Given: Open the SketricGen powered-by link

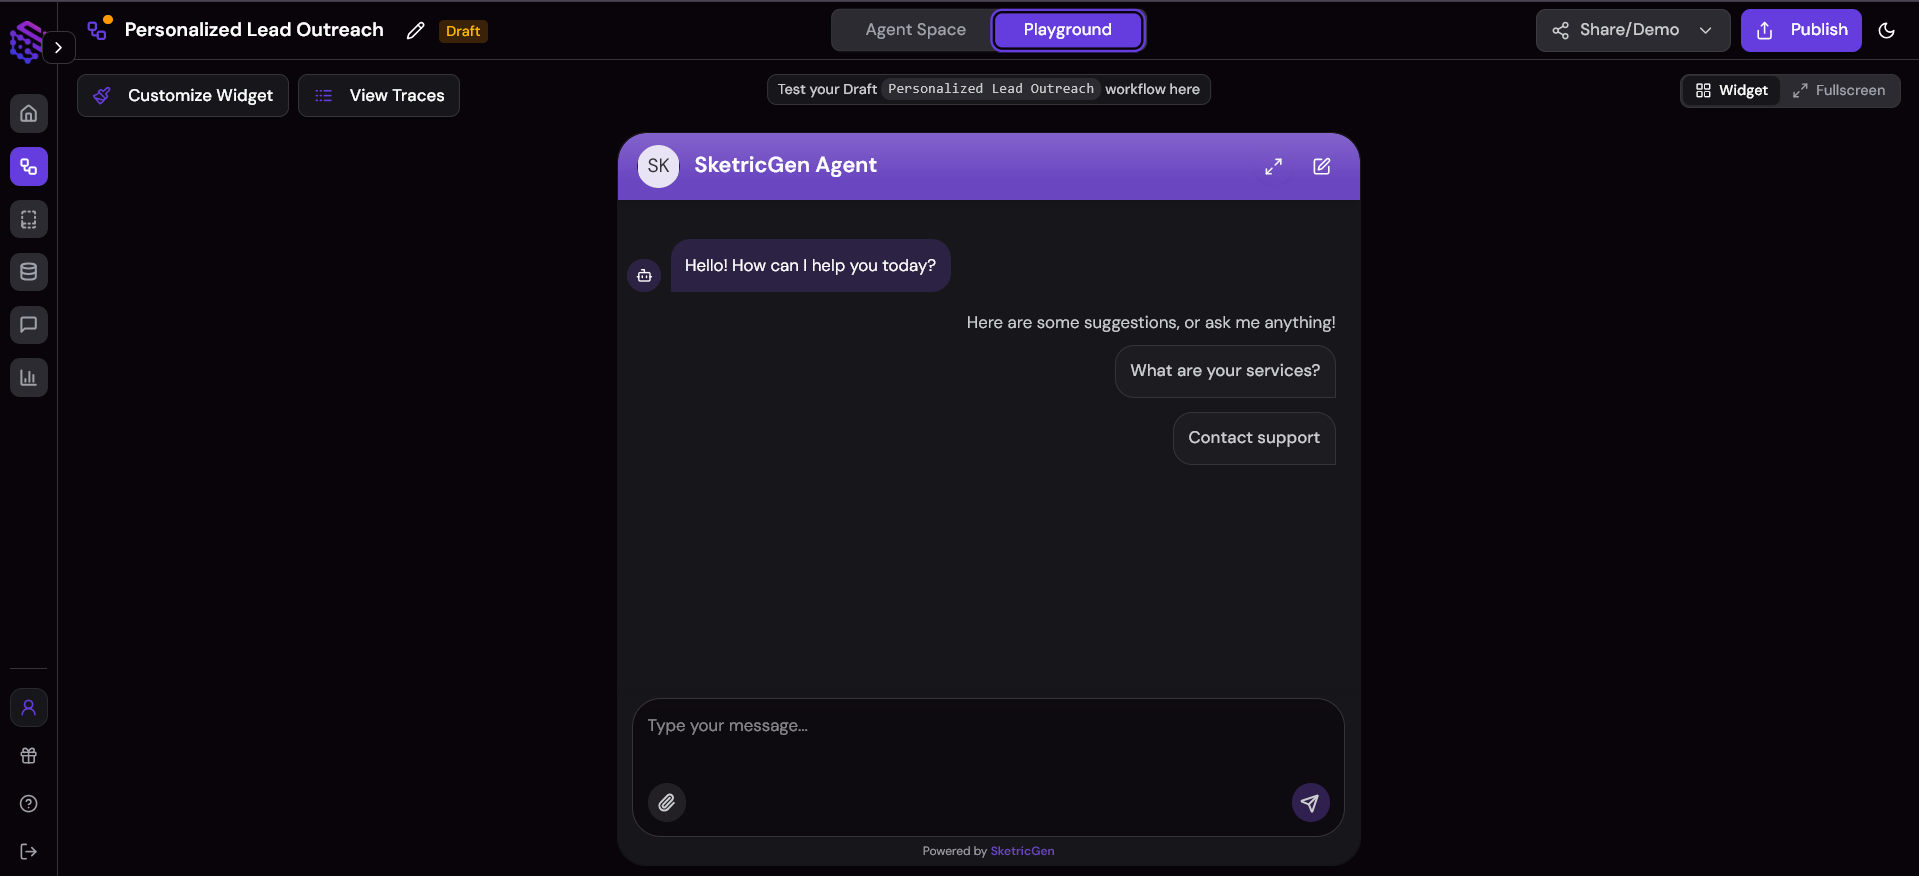Looking at the screenshot, I should pyautogui.click(x=1022, y=851).
